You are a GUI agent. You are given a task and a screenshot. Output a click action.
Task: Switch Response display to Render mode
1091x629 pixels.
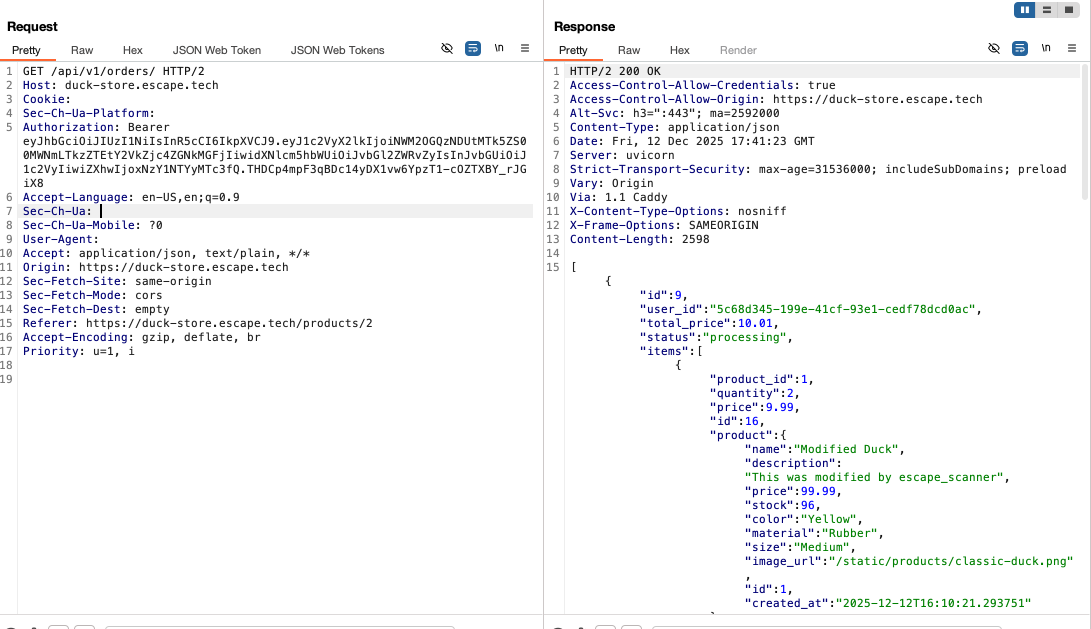pyautogui.click(x=737, y=49)
